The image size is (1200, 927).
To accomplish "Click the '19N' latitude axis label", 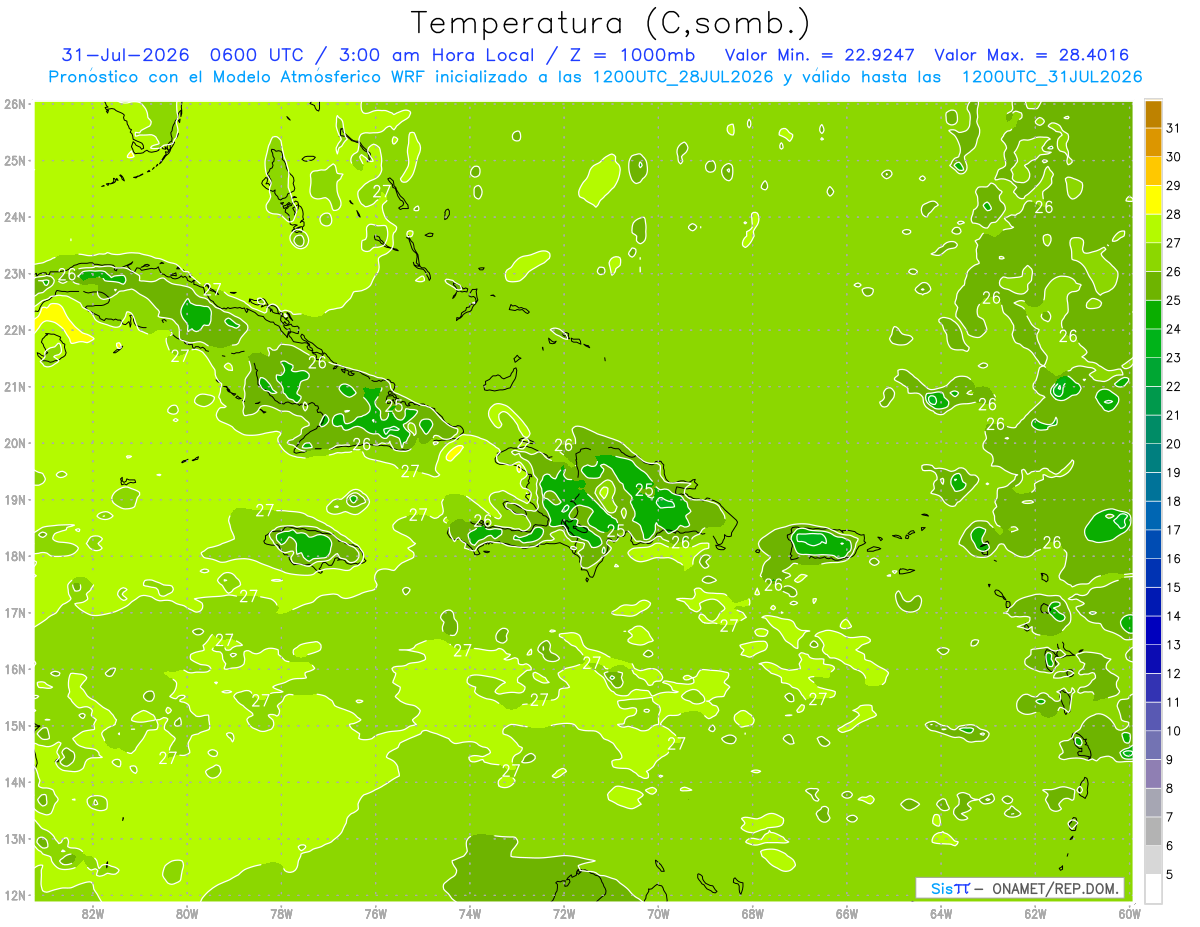I will (x=15, y=499).
